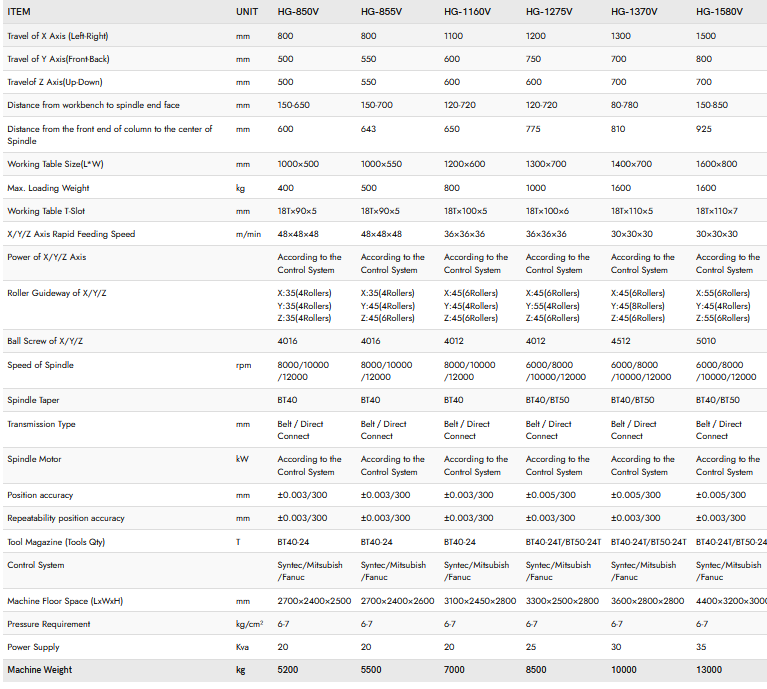Select the HG-1160V column header
Screen dimensions: 767x689
click(467, 12)
